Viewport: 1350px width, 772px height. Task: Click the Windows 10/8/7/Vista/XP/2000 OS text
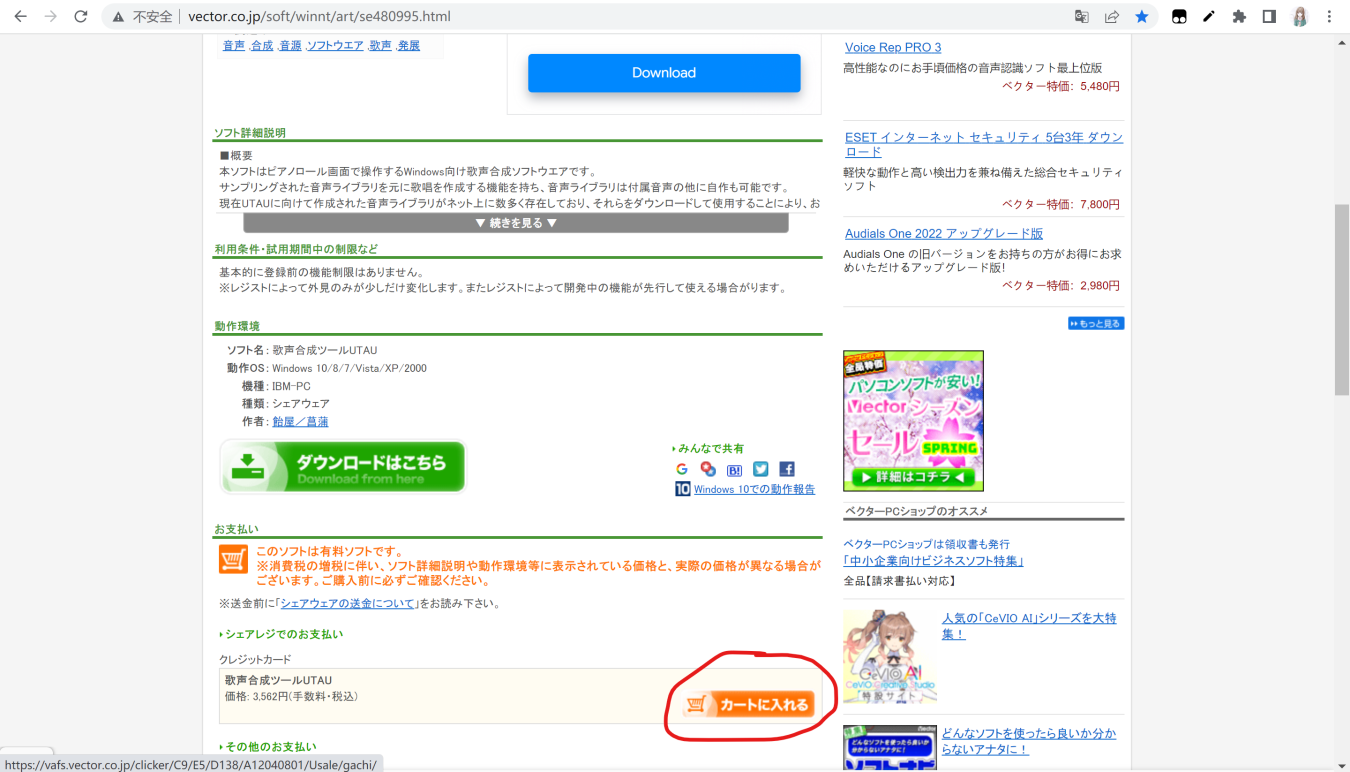349,369
